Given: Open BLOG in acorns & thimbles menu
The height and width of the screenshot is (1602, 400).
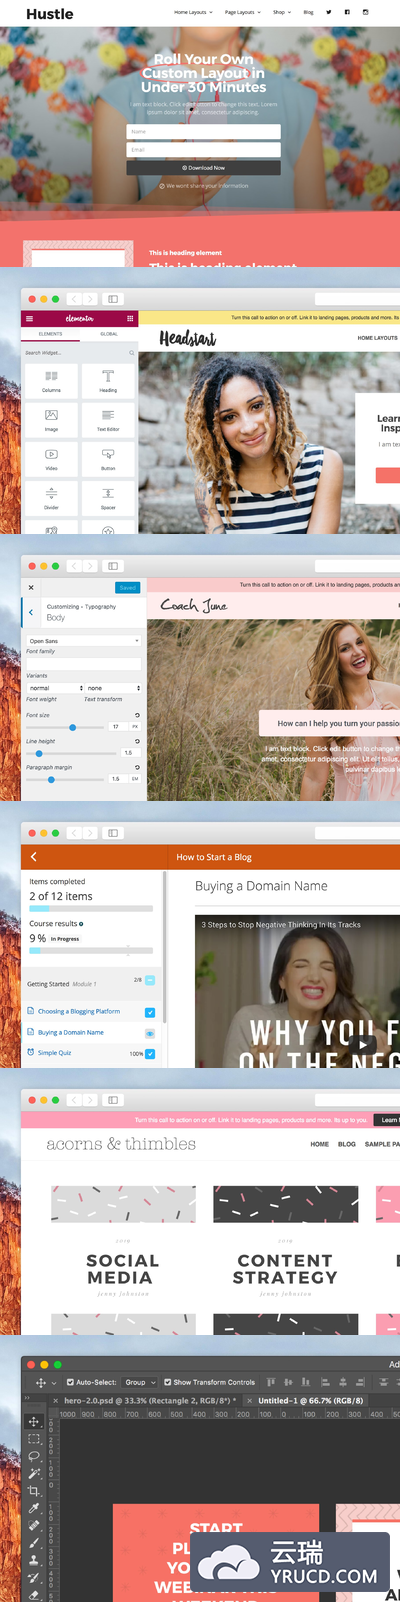Looking at the screenshot, I should click(347, 1144).
